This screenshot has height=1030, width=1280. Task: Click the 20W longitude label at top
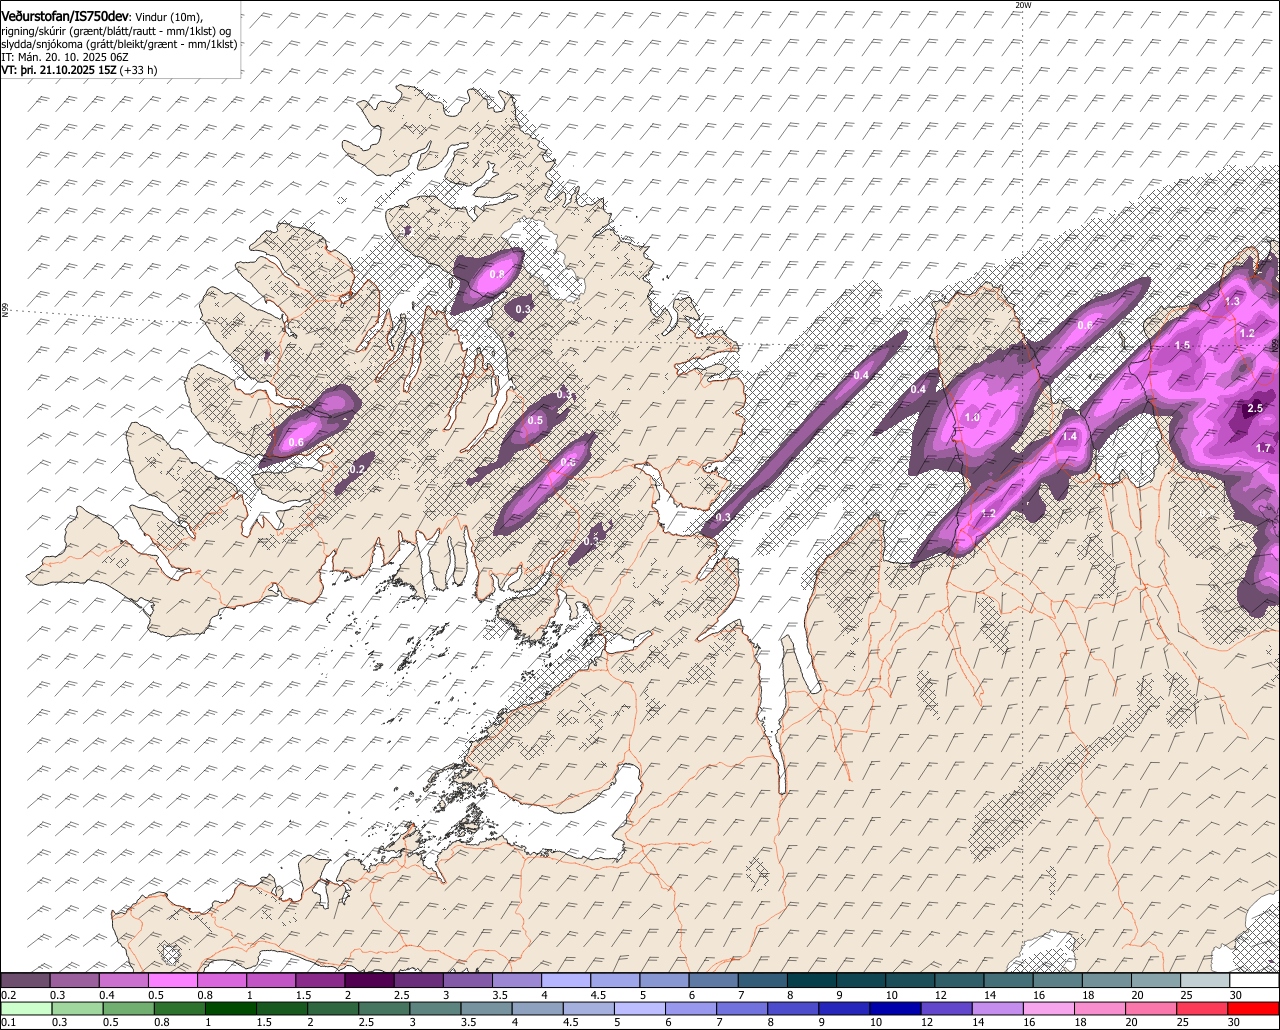[1022, 5]
